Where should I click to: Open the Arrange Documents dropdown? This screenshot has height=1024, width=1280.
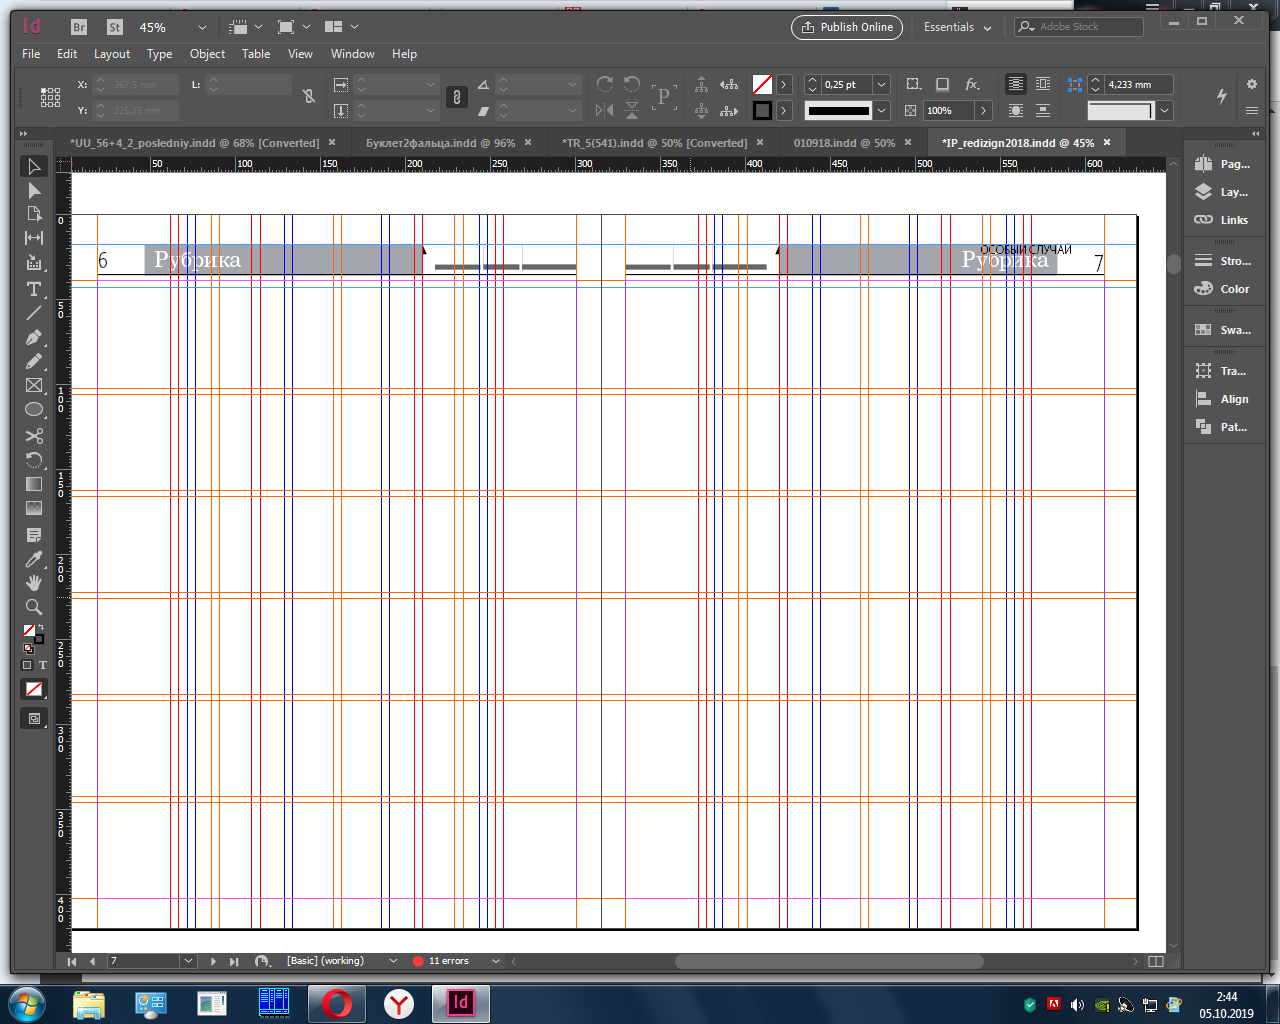341,27
